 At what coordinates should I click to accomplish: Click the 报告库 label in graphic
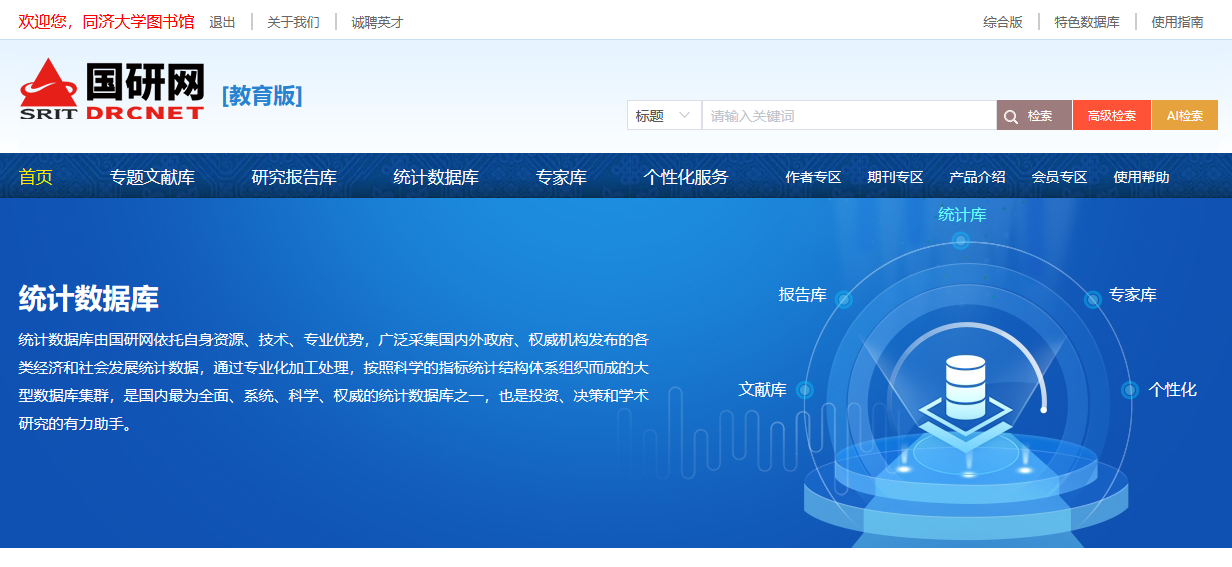click(803, 295)
